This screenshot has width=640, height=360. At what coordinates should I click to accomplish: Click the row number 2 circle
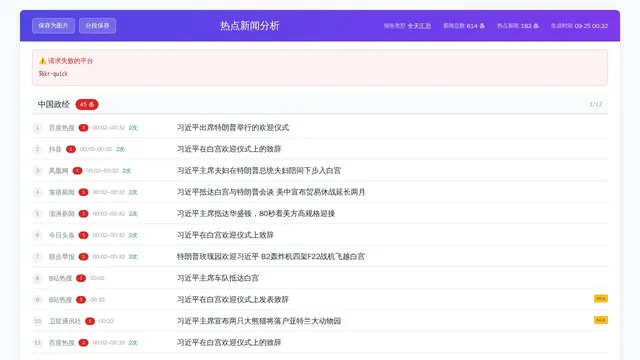pyautogui.click(x=38, y=149)
